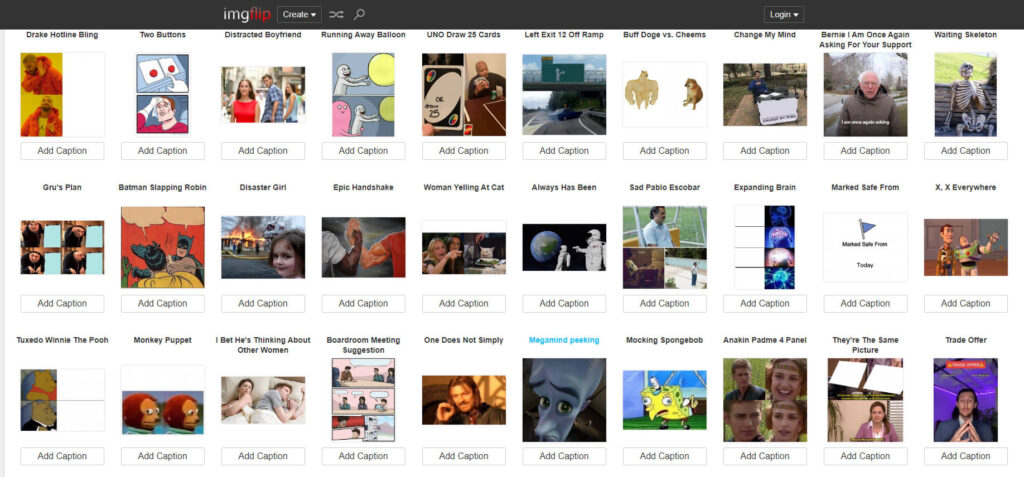Select Megamind peeking thumbnail image
The width and height of the screenshot is (1024, 477).
click(564, 400)
